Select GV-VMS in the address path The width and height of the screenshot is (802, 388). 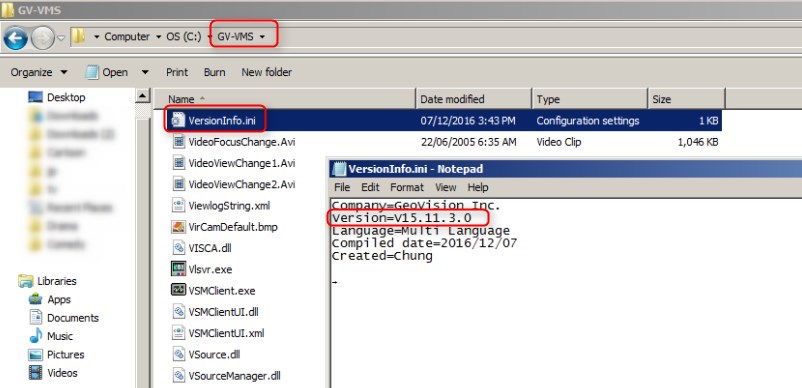(235, 37)
